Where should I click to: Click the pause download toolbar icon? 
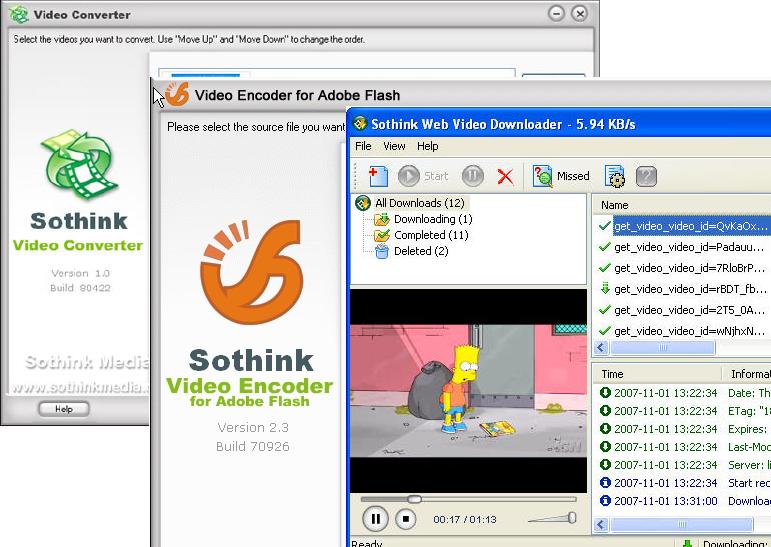(473, 176)
